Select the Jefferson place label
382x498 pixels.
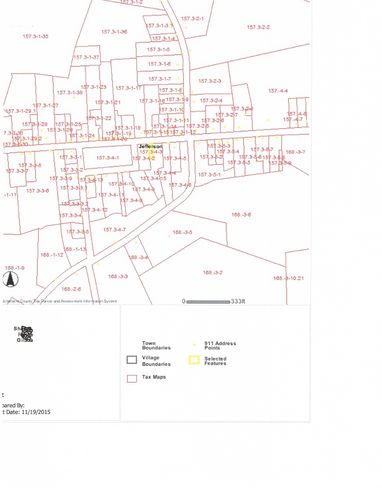[x=150, y=146]
